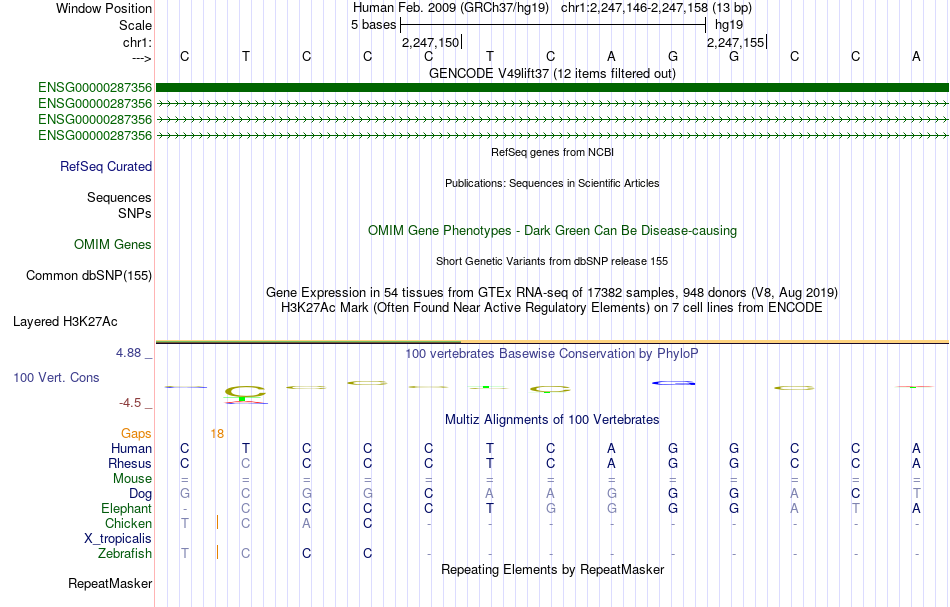
Task: Open GENCODE V49lift37 (12 items filtered out) title
Action: (x=552, y=73)
